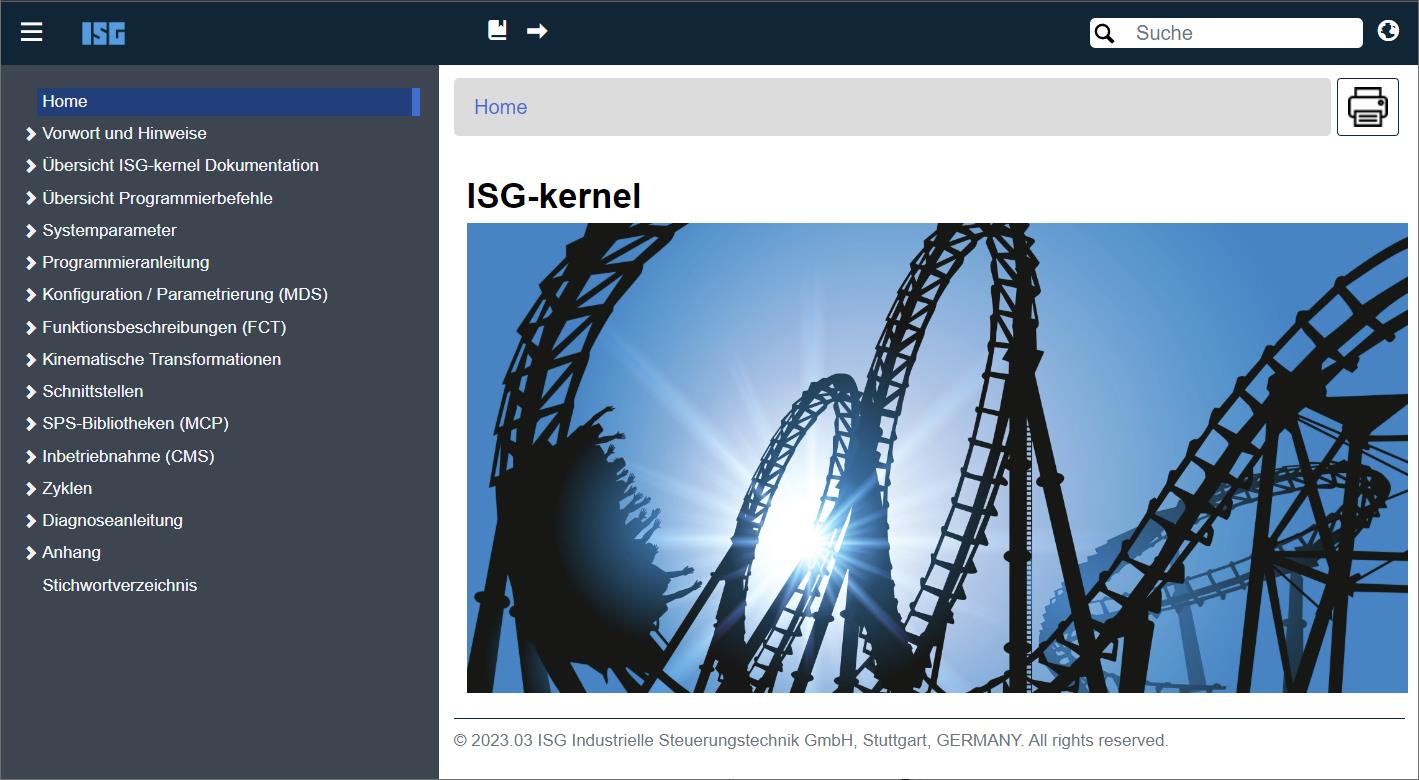
Task: Open Stichwortverzeichnis in the sidebar
Action: pyautogui.click(x=119, y=585)
